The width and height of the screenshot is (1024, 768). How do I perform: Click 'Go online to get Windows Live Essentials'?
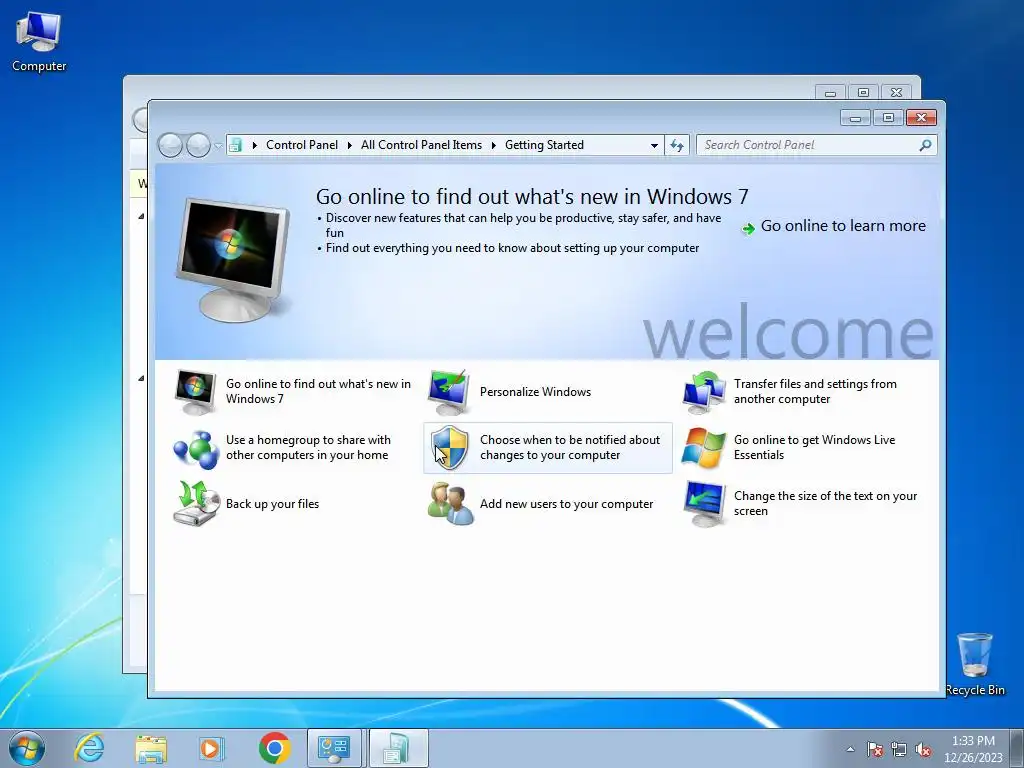pos(814,447)
